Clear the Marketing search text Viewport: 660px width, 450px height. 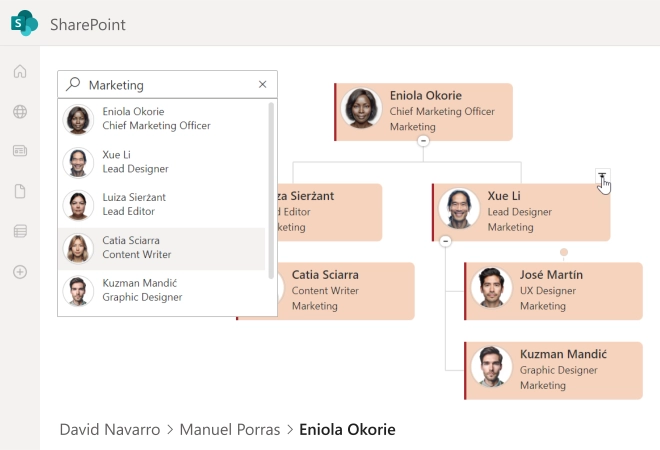point(262,85)
